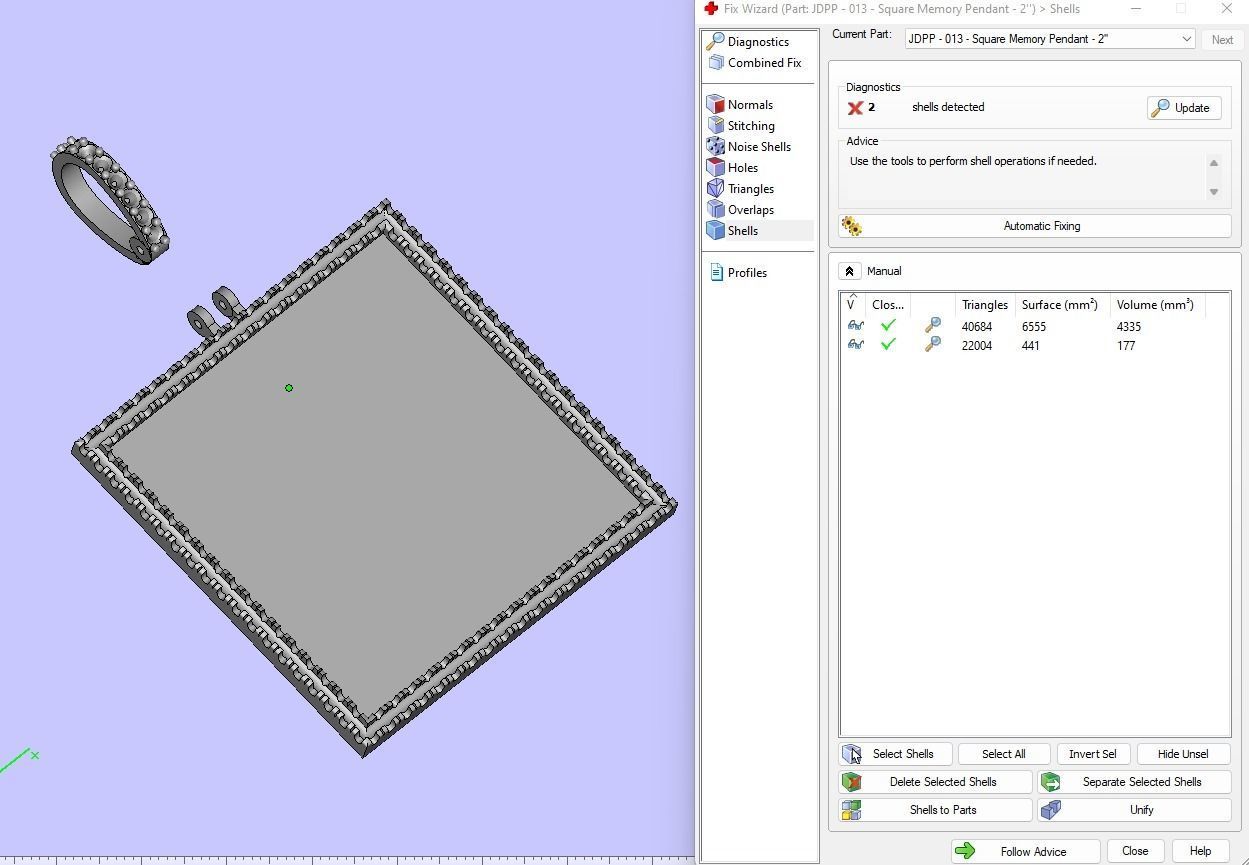Image resolution: width=1249 pixels, height=865 pixels.
Task: Zoom to the 40684-triangle shell
Action: point(932,326)
